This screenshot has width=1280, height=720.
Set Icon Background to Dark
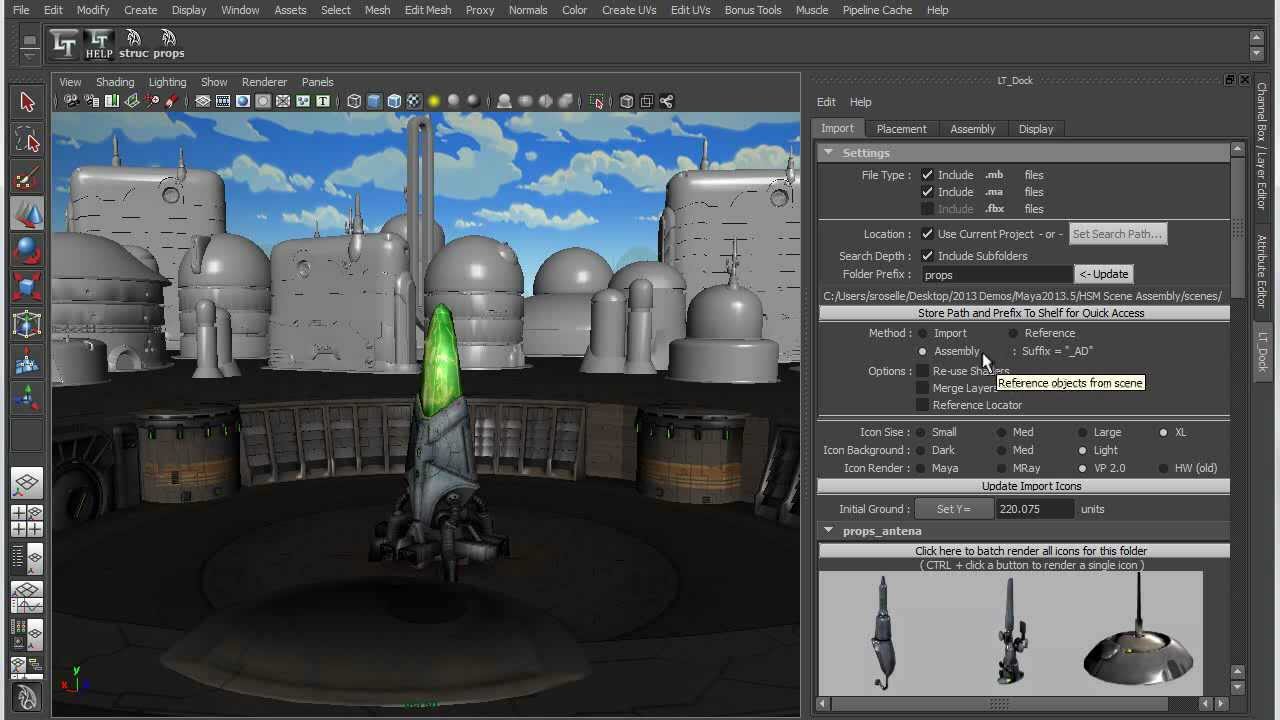coord(921,450)
